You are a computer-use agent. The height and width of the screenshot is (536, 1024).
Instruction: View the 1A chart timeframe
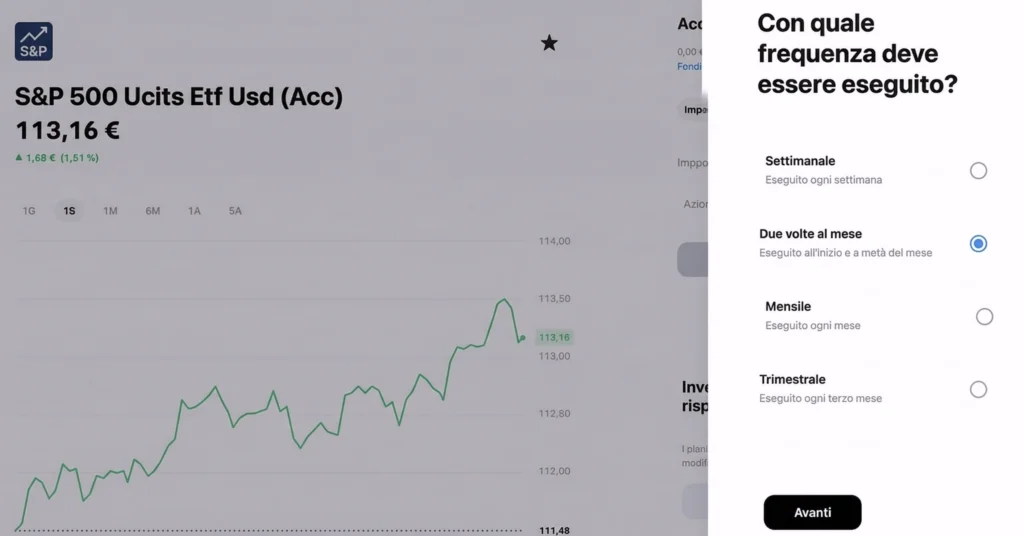pos(194,211)
